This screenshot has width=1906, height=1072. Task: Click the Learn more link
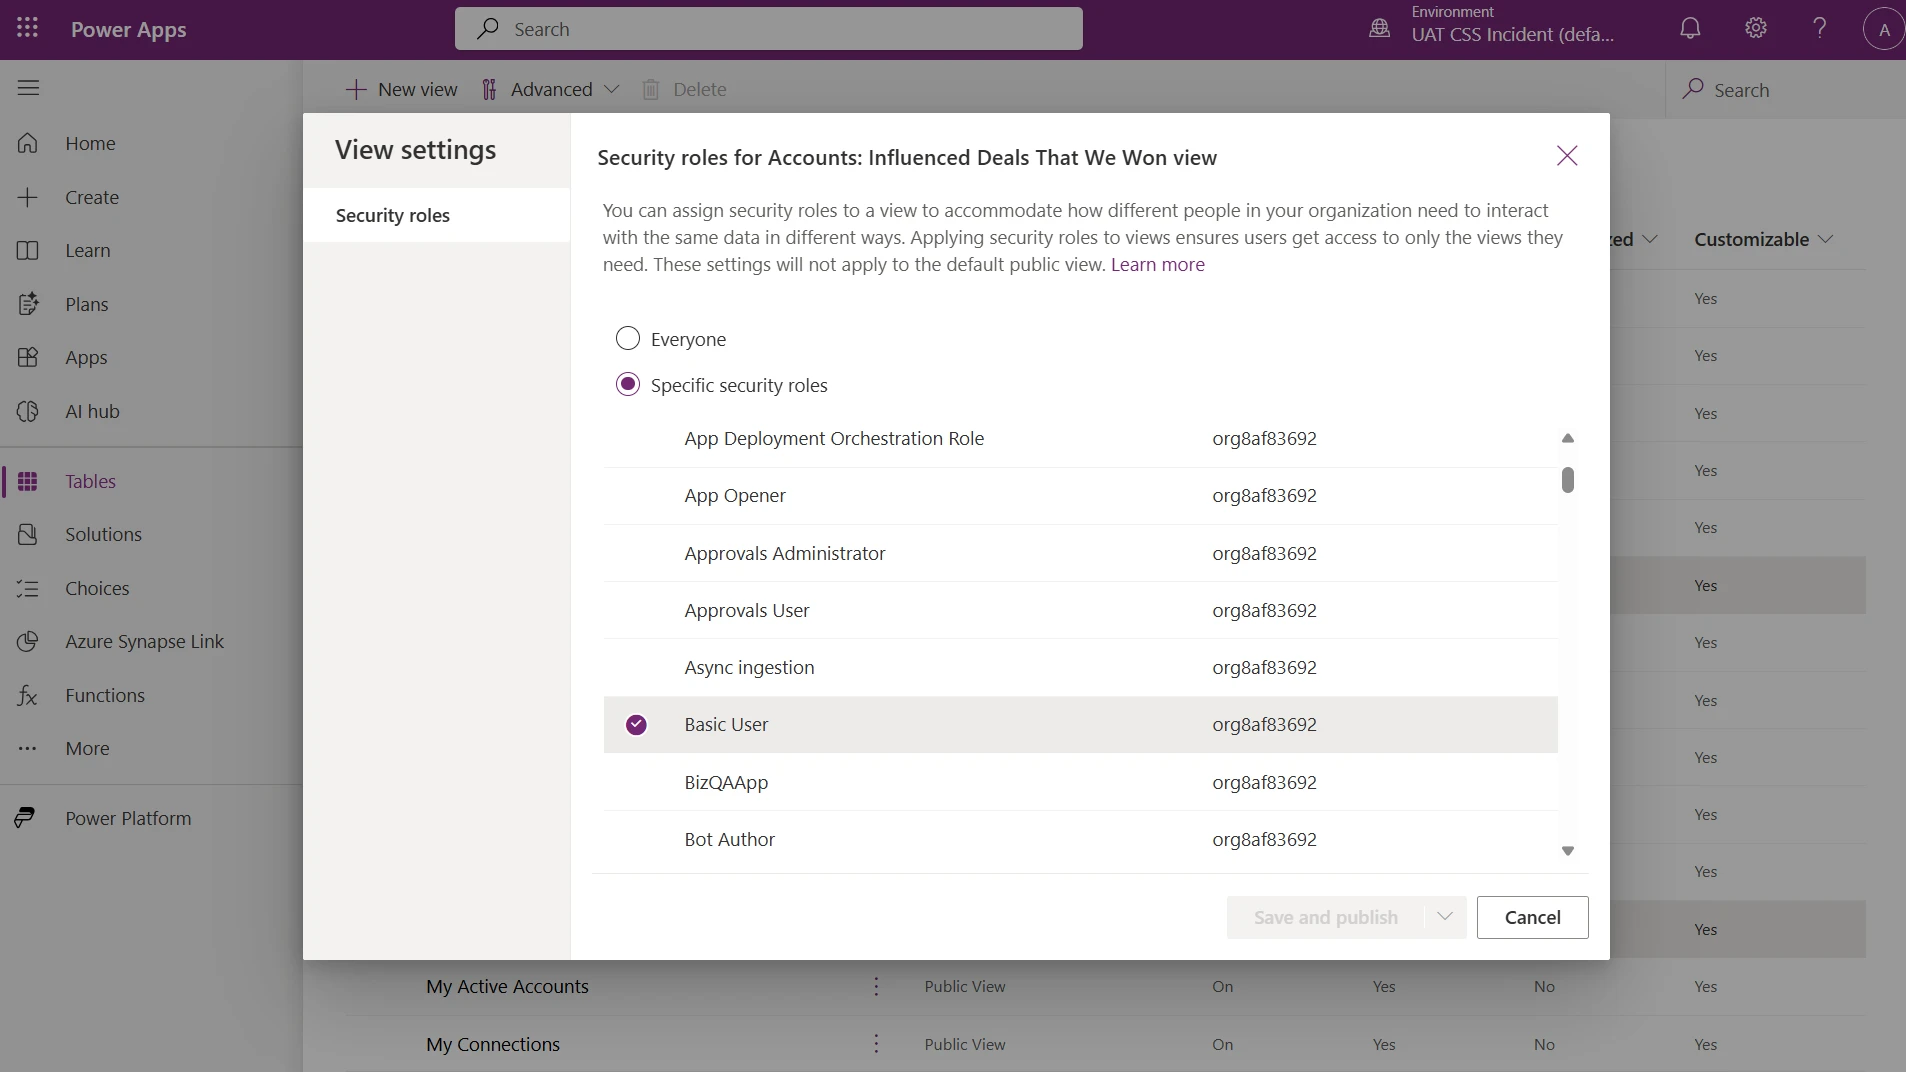[x=1156, y=264]
